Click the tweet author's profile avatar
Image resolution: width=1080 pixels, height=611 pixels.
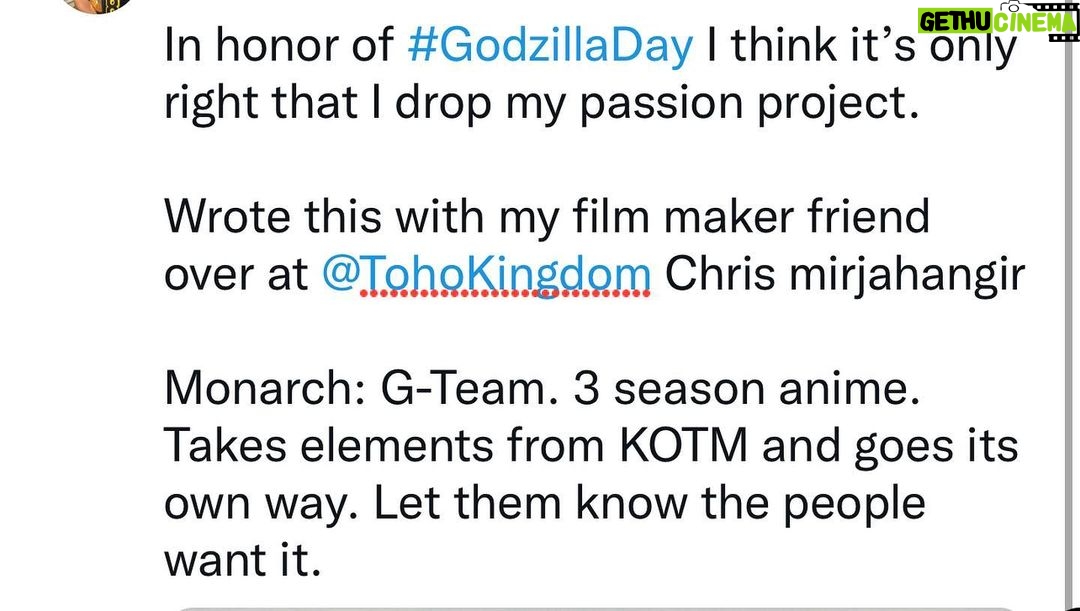[98, 6]
